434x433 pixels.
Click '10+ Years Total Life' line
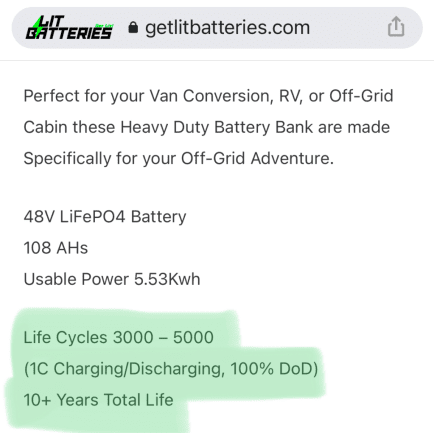[98, 400]
